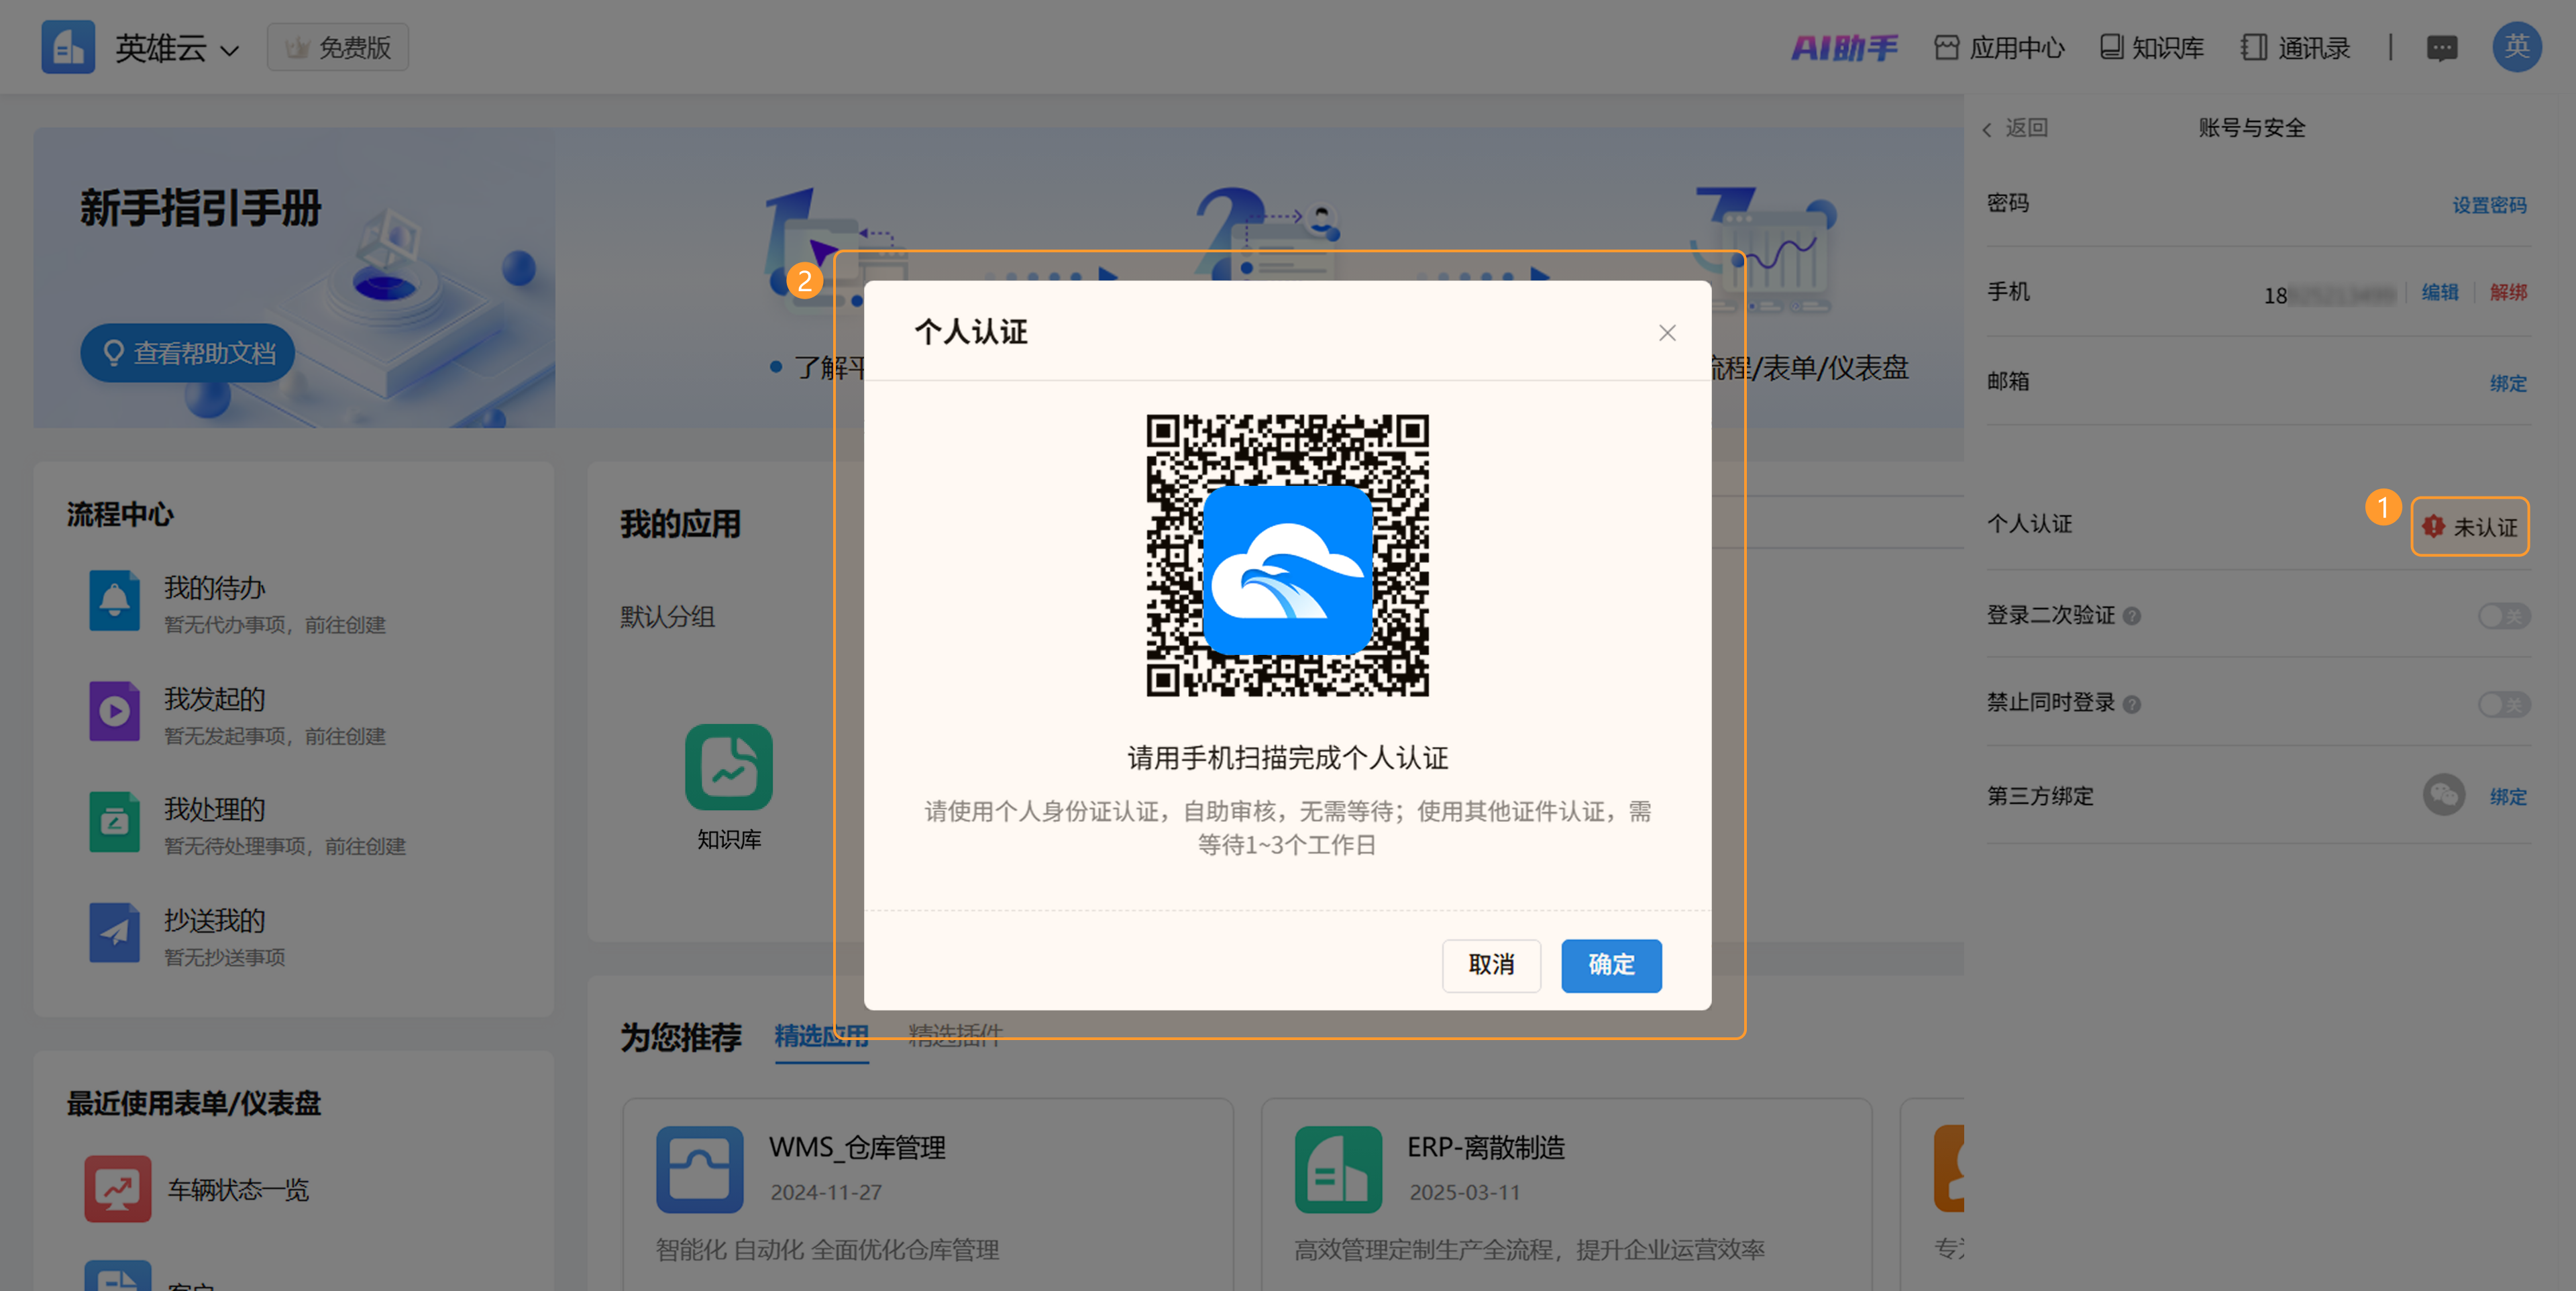Open 我处理的 green icon
The image size is (2576, 1291).
point(114,822)
